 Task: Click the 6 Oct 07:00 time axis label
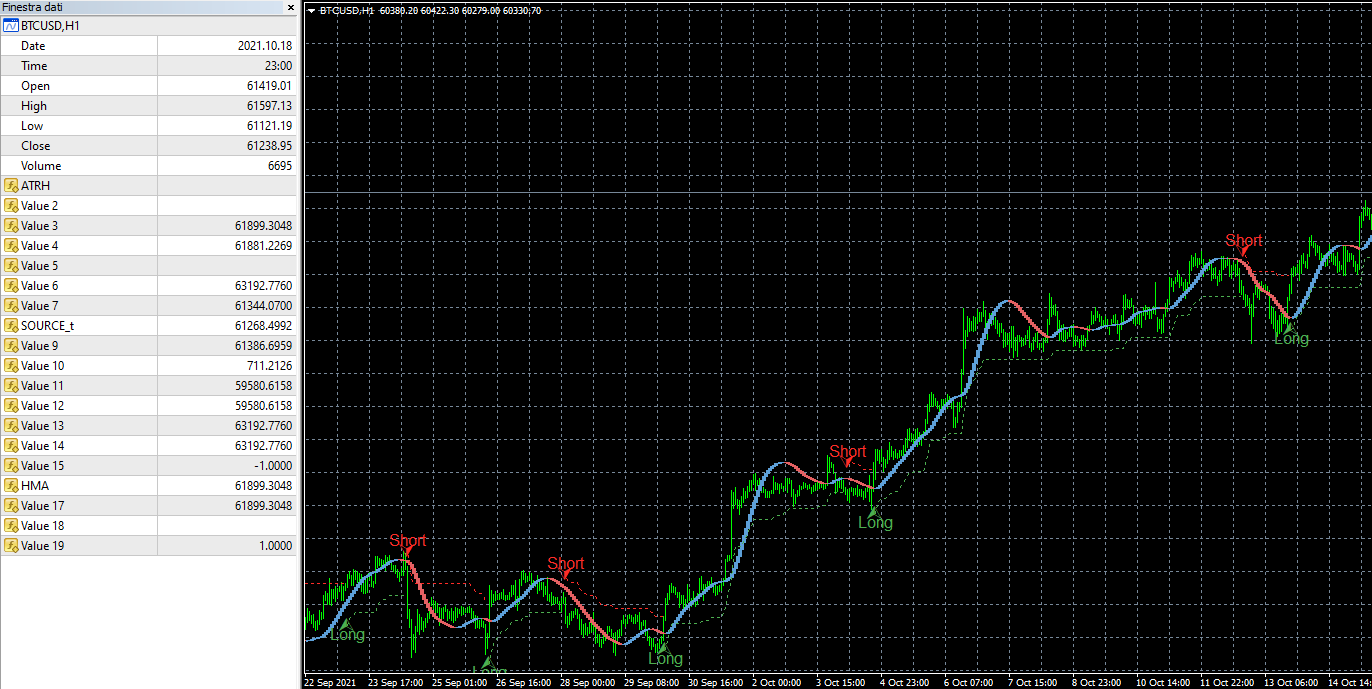click(x=968, y=682)
